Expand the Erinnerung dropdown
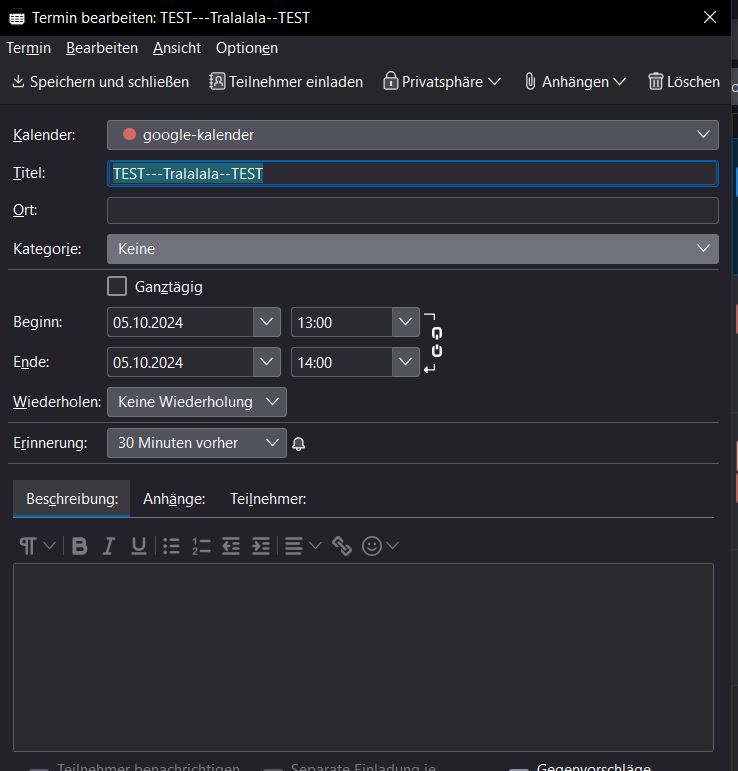 pyautogui.click(x=196, y=443)
